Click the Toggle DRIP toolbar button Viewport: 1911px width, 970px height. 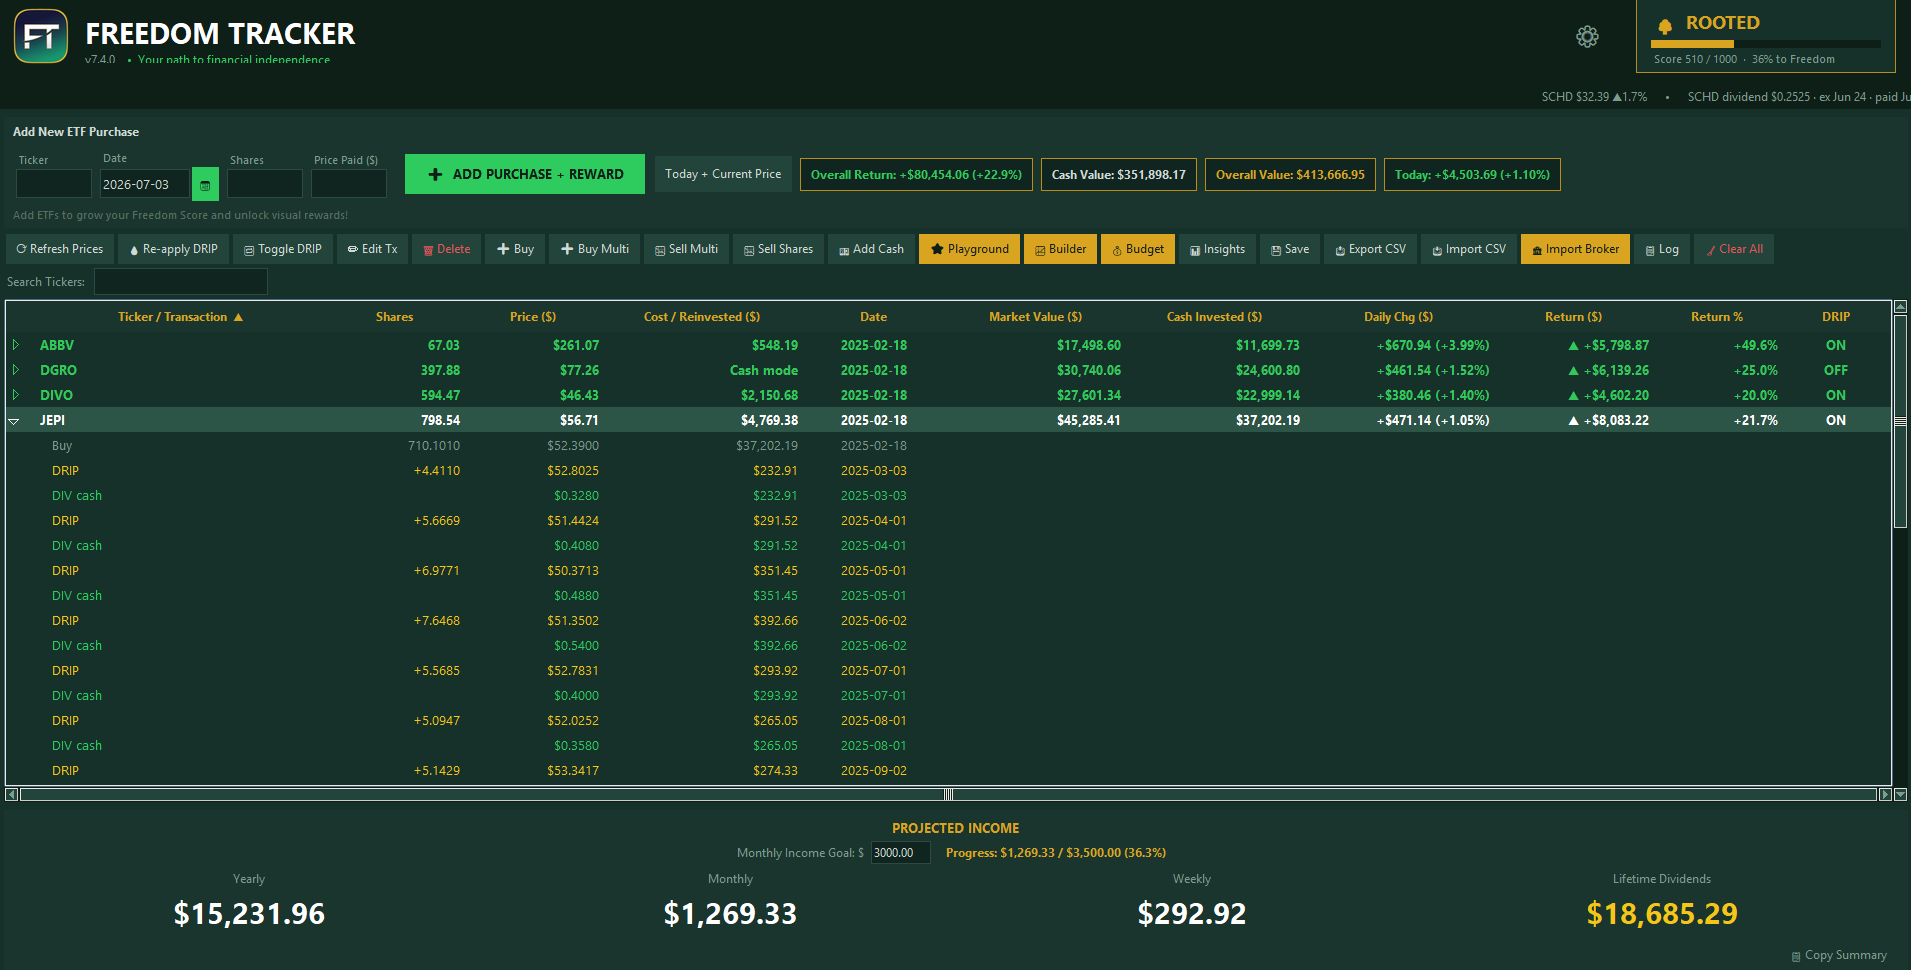point(283,249)
